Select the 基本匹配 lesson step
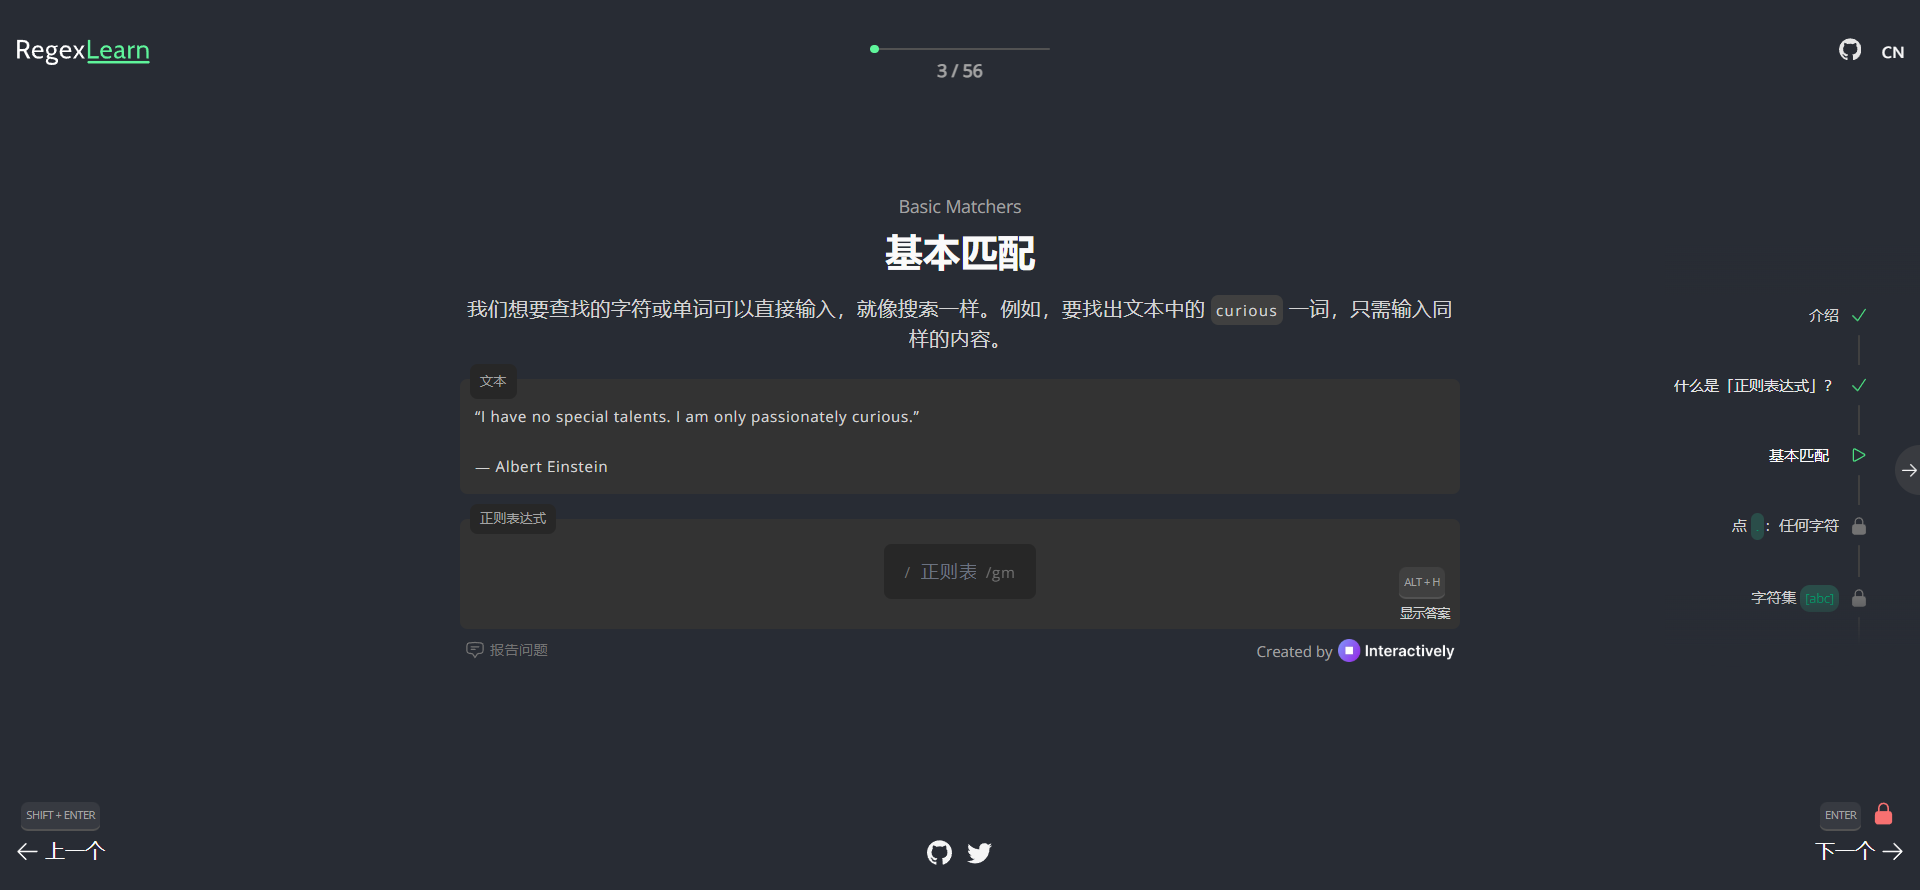Image resolution: width=1920 pixels, height=890 pixels. click(x=1798, y=456)
